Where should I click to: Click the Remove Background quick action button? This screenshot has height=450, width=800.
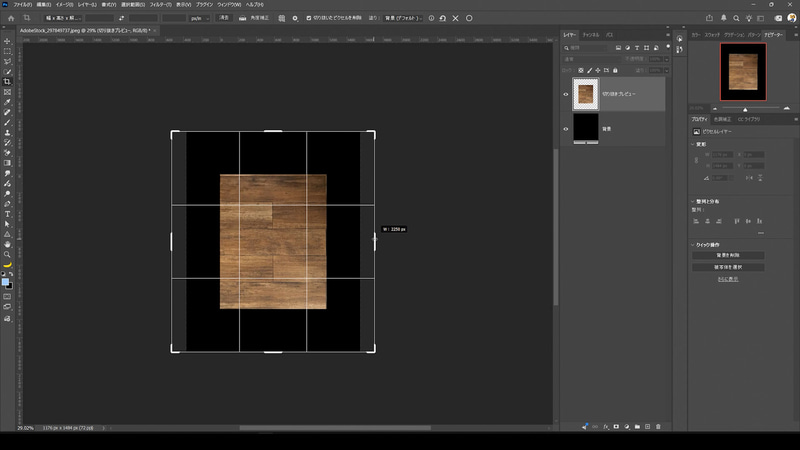(x=728, y=255)
